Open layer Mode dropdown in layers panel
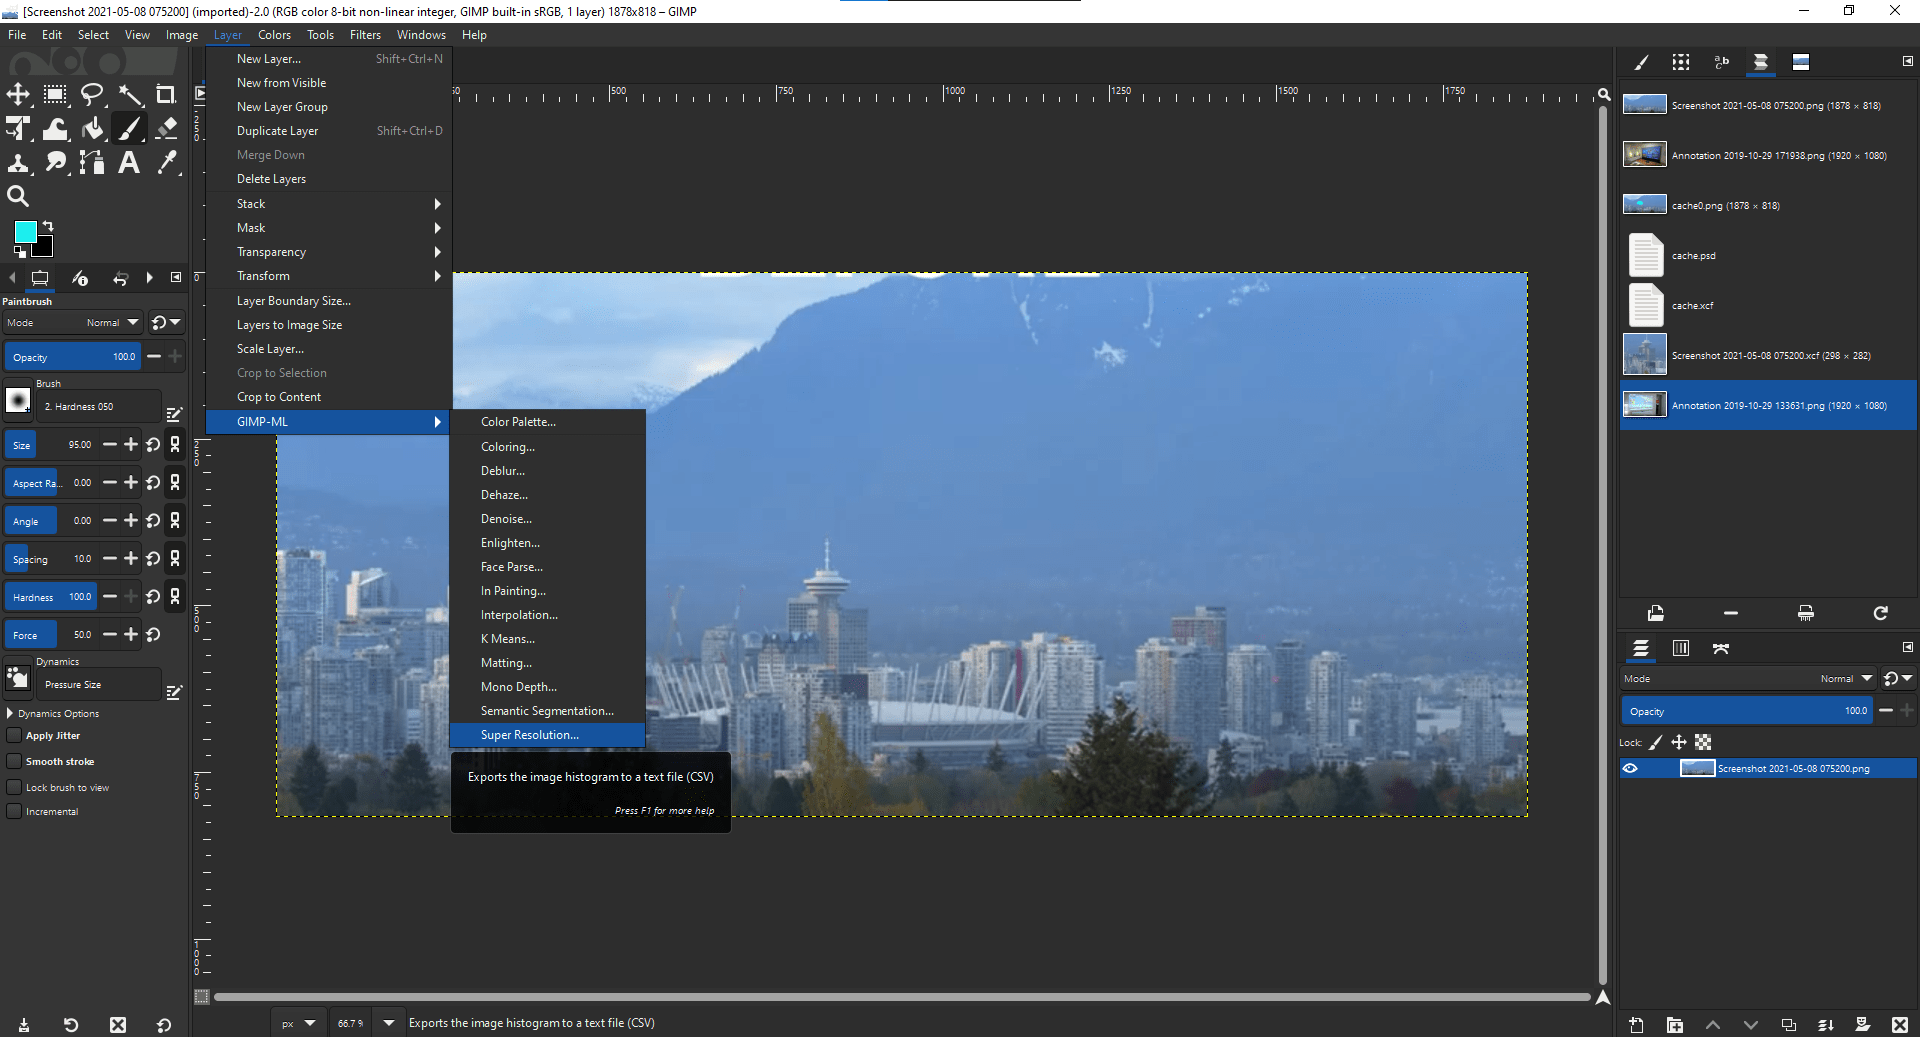Viewport: 1922px width, 1037px height. tap(1748, 679)
